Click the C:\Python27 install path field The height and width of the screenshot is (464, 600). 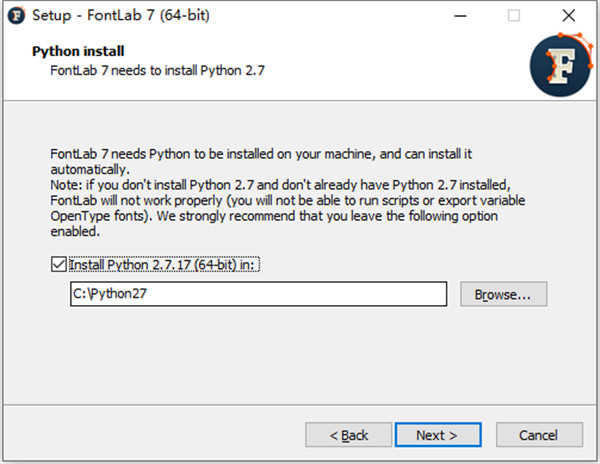point(257,294)
